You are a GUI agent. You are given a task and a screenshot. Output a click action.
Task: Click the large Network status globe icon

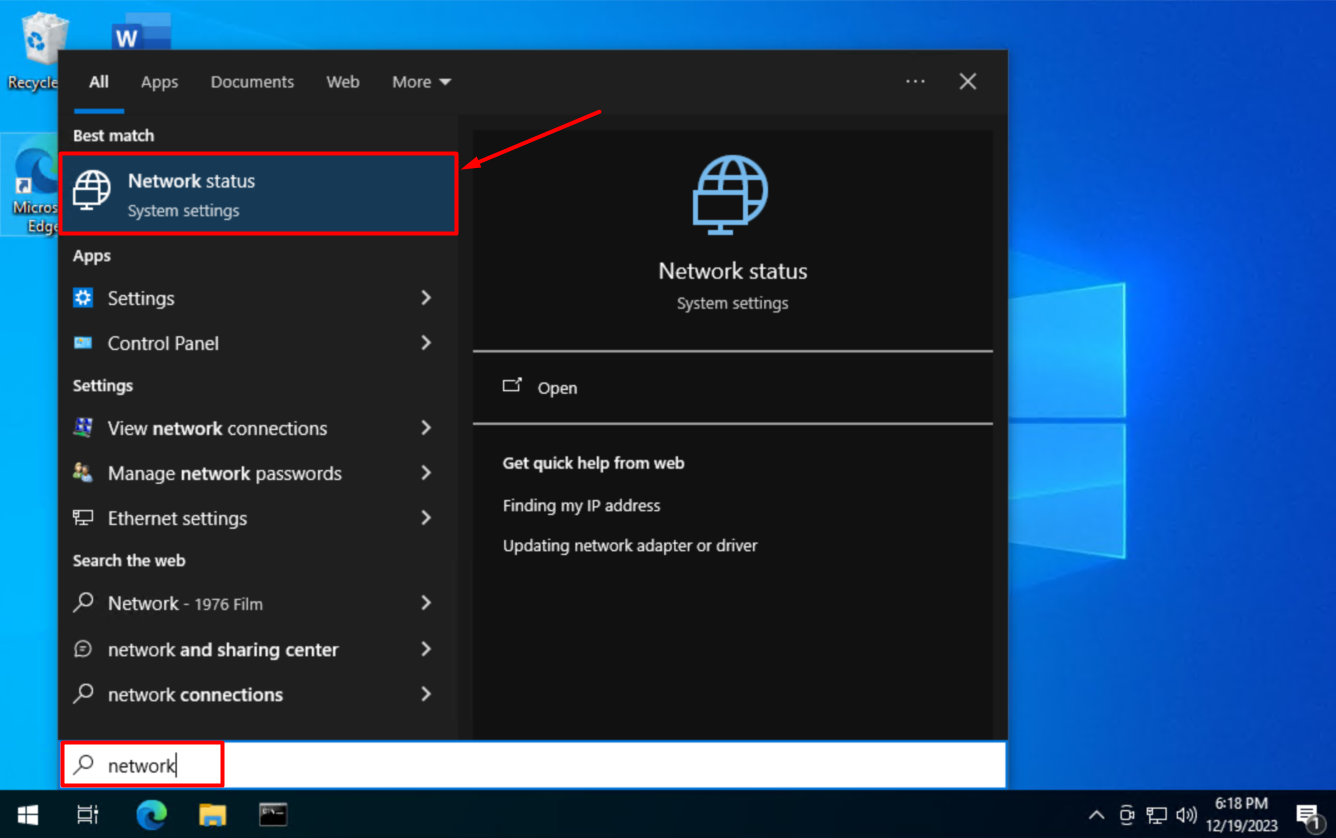[x=731, y=195]
